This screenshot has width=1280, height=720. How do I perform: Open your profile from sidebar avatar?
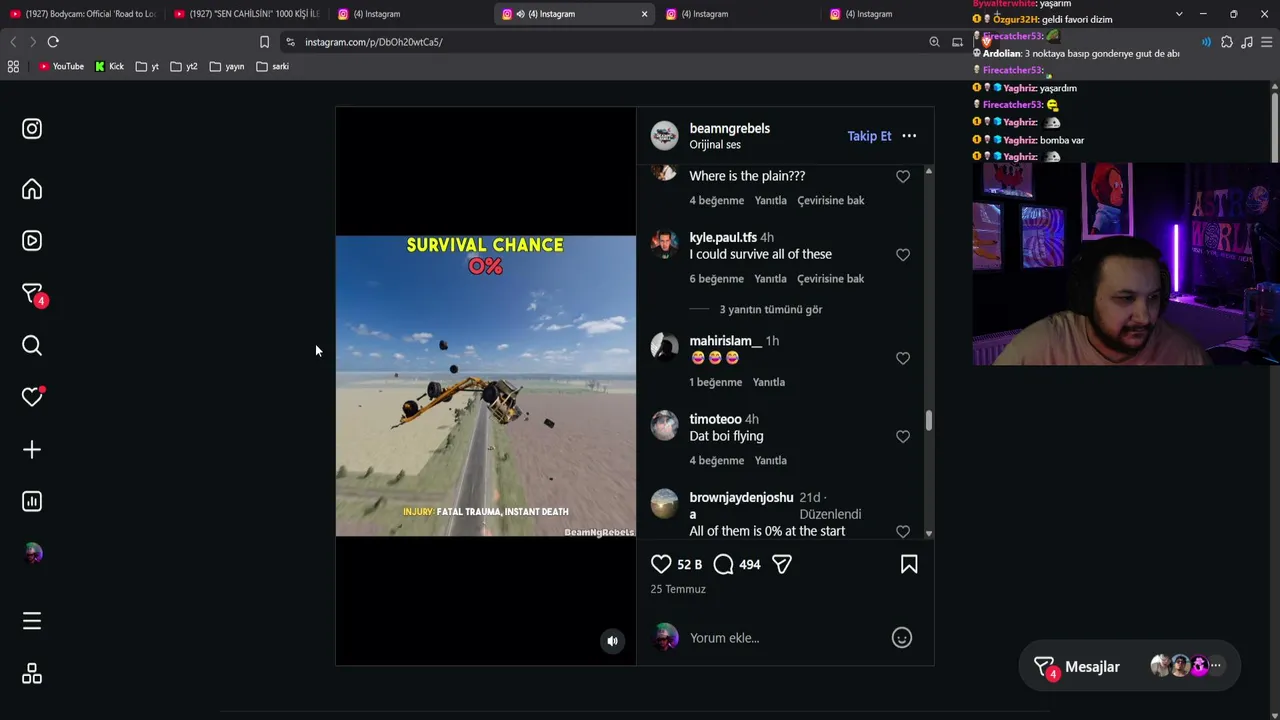pyautogui.click(x=32, y=554)
